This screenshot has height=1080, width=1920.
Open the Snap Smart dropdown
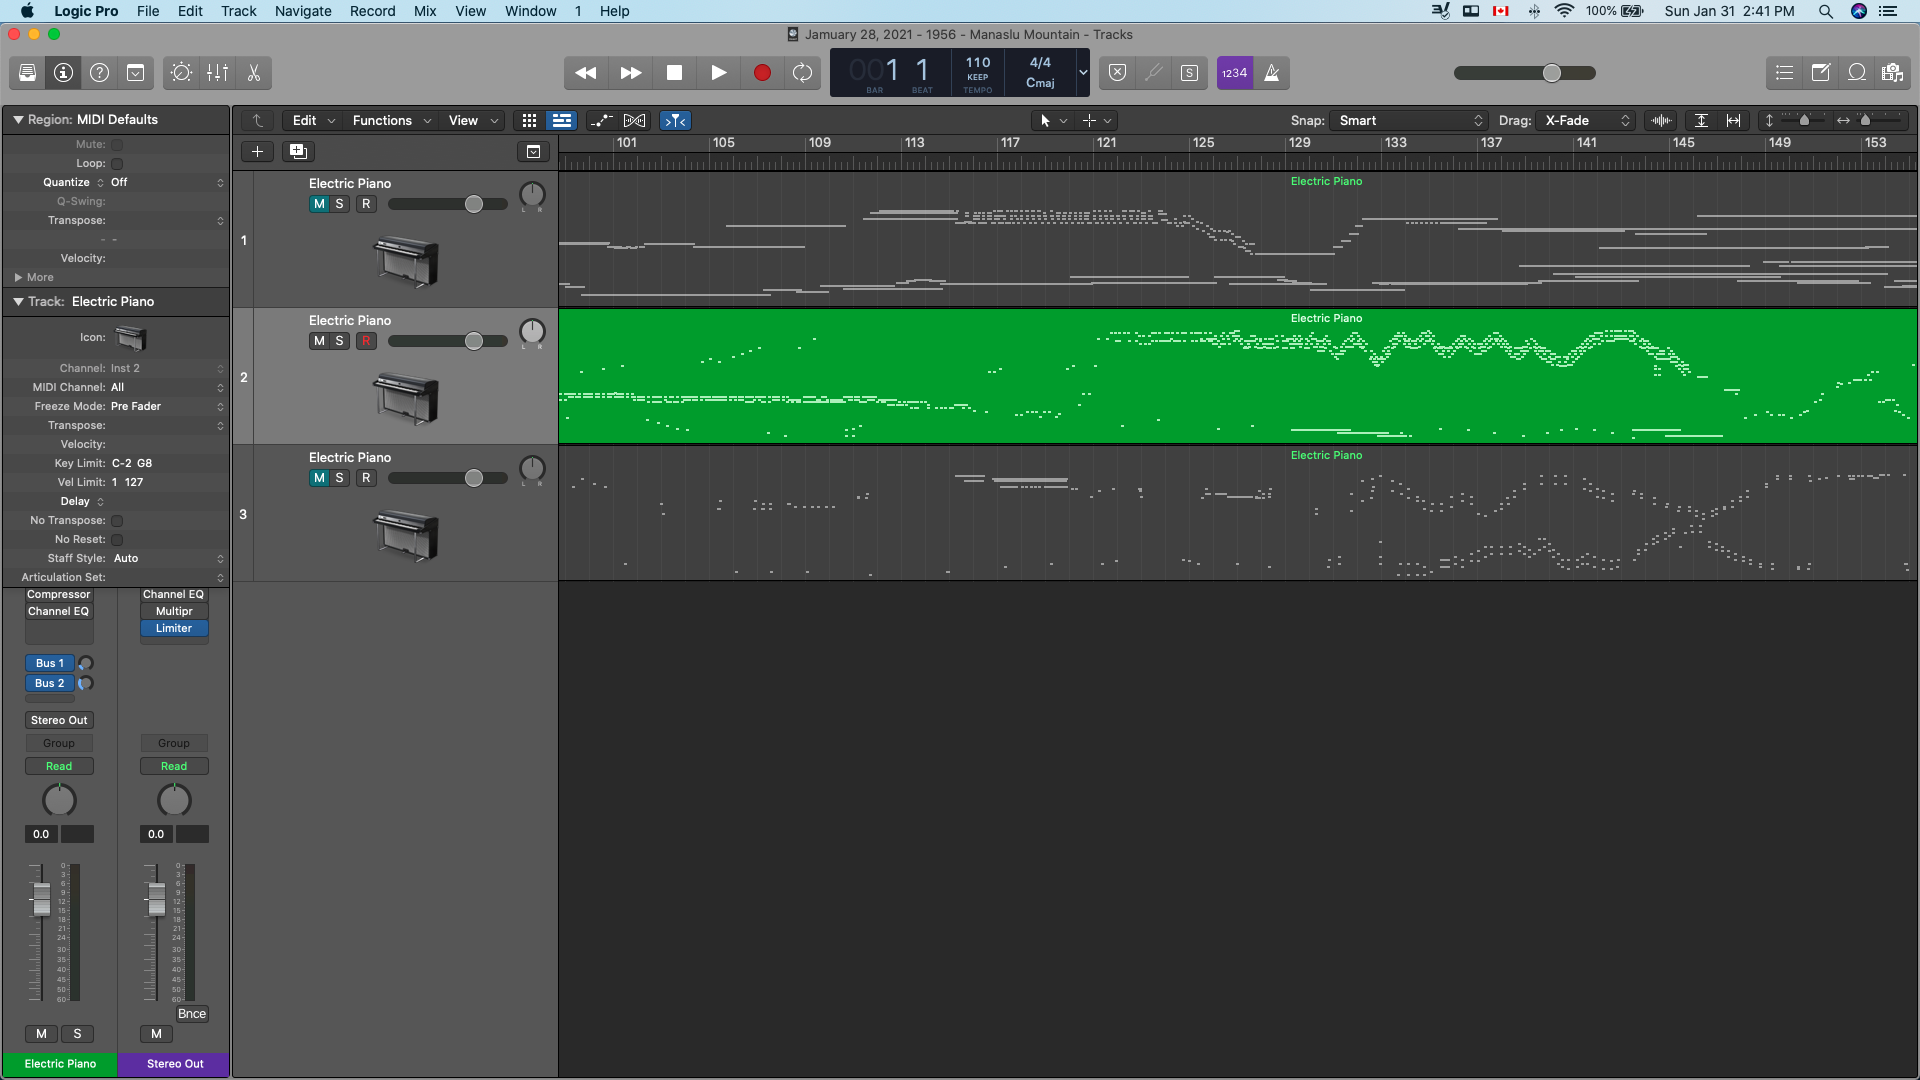(1410, 121)
